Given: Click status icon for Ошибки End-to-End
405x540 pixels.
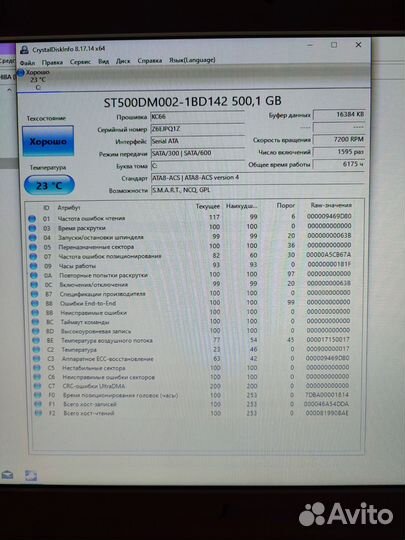Looking at the screenshot, I should (35, 303).
